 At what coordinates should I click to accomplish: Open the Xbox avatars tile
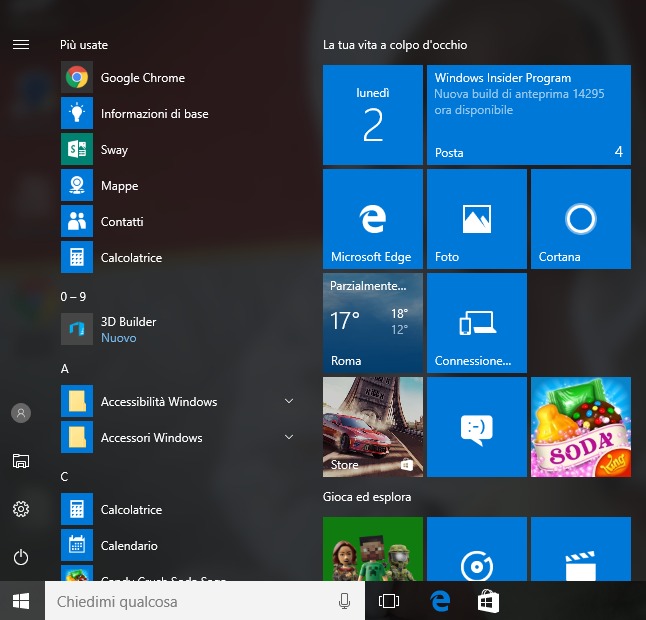(x=373, y=549)
